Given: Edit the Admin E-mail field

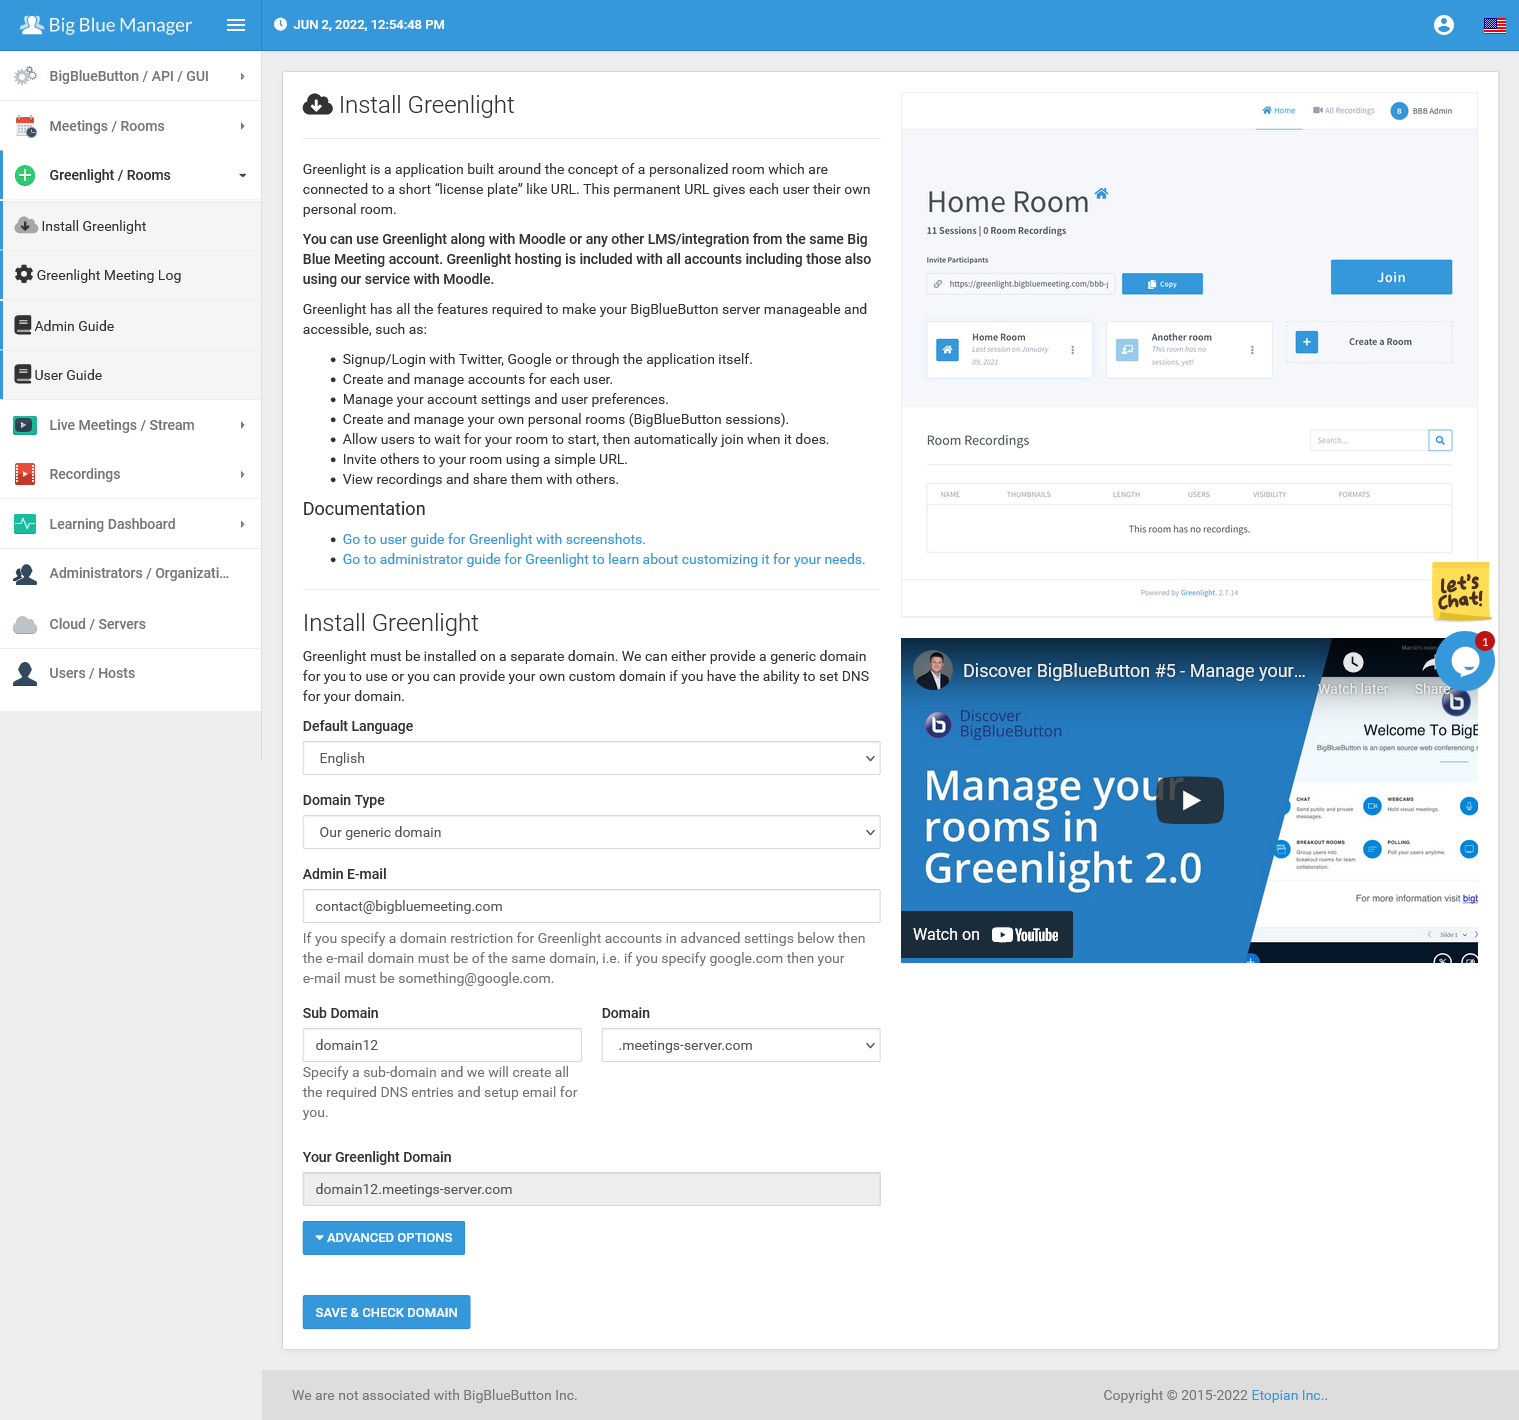Looking at the screenshot, I should click(591, 906).
